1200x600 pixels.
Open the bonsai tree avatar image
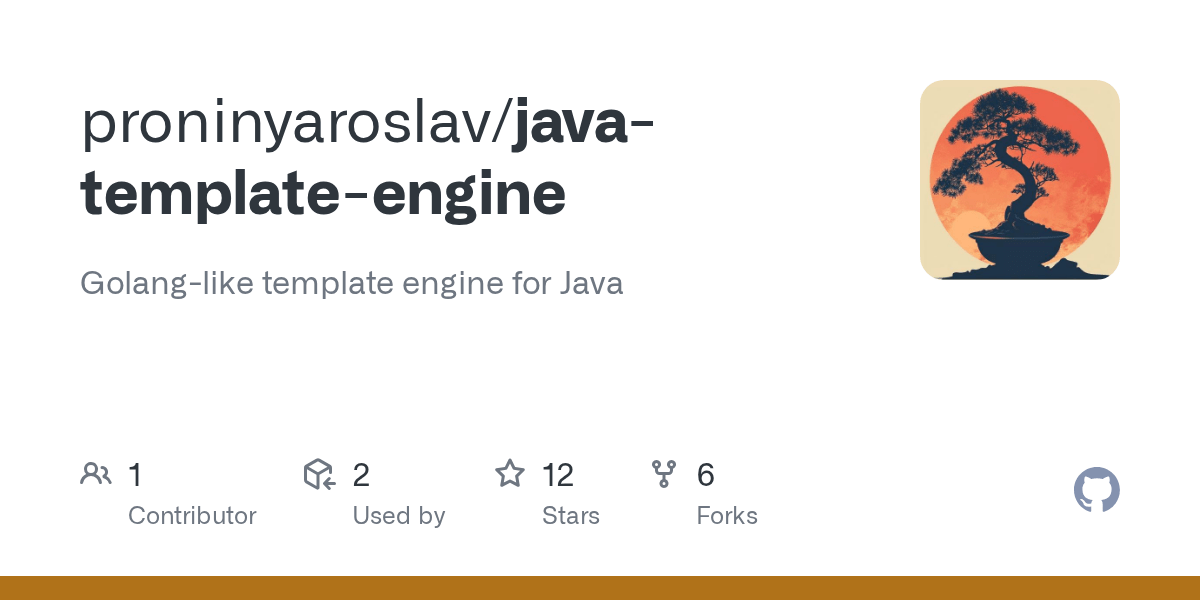pyautogui.click(x=1019, y=179)
